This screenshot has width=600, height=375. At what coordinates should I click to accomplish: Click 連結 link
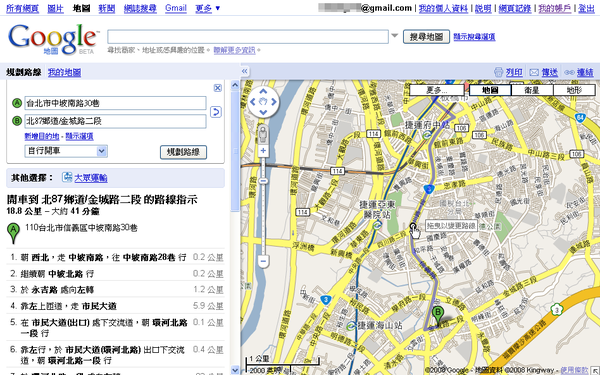(x=585, y=72)
